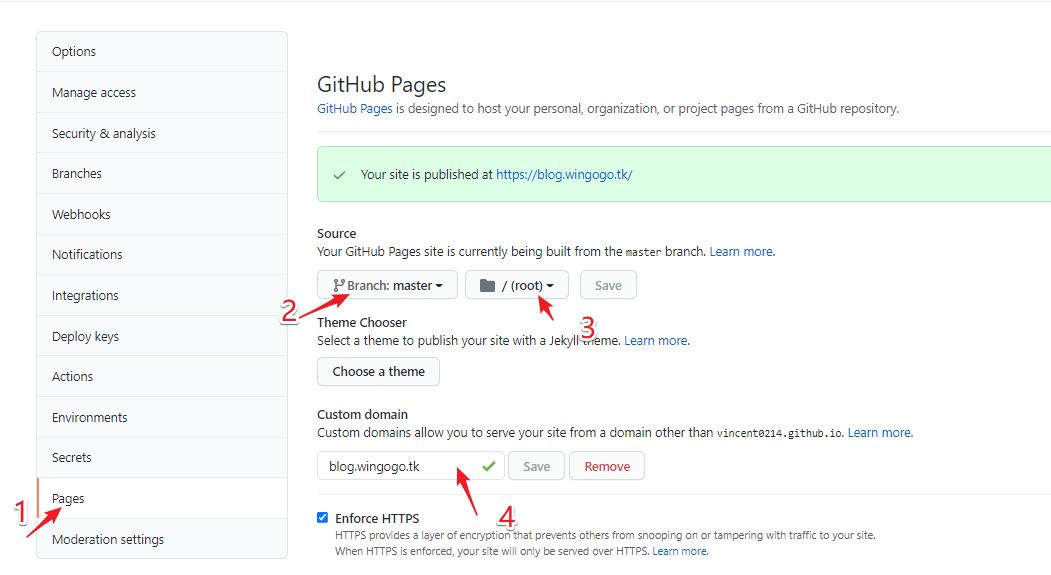The height and width of the screenshot is (575, 1051).
Task: Select Webhooks in the sidebar
Action: coord(81,214)
